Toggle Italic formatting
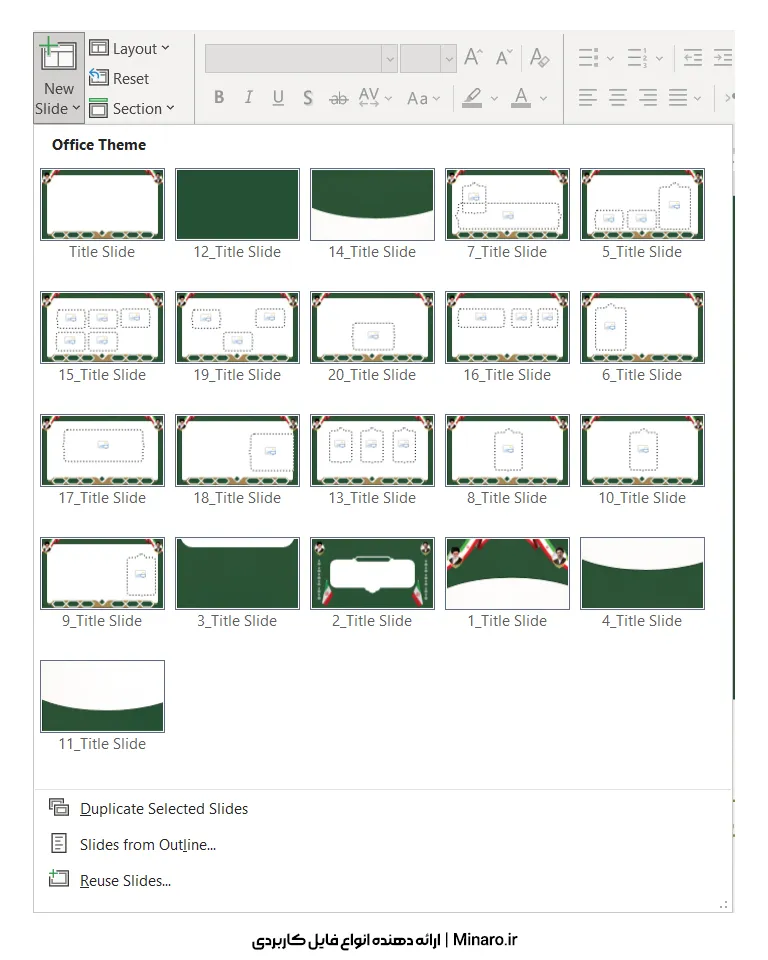This screenshot has width=768, height=960. tap(248, 97)
